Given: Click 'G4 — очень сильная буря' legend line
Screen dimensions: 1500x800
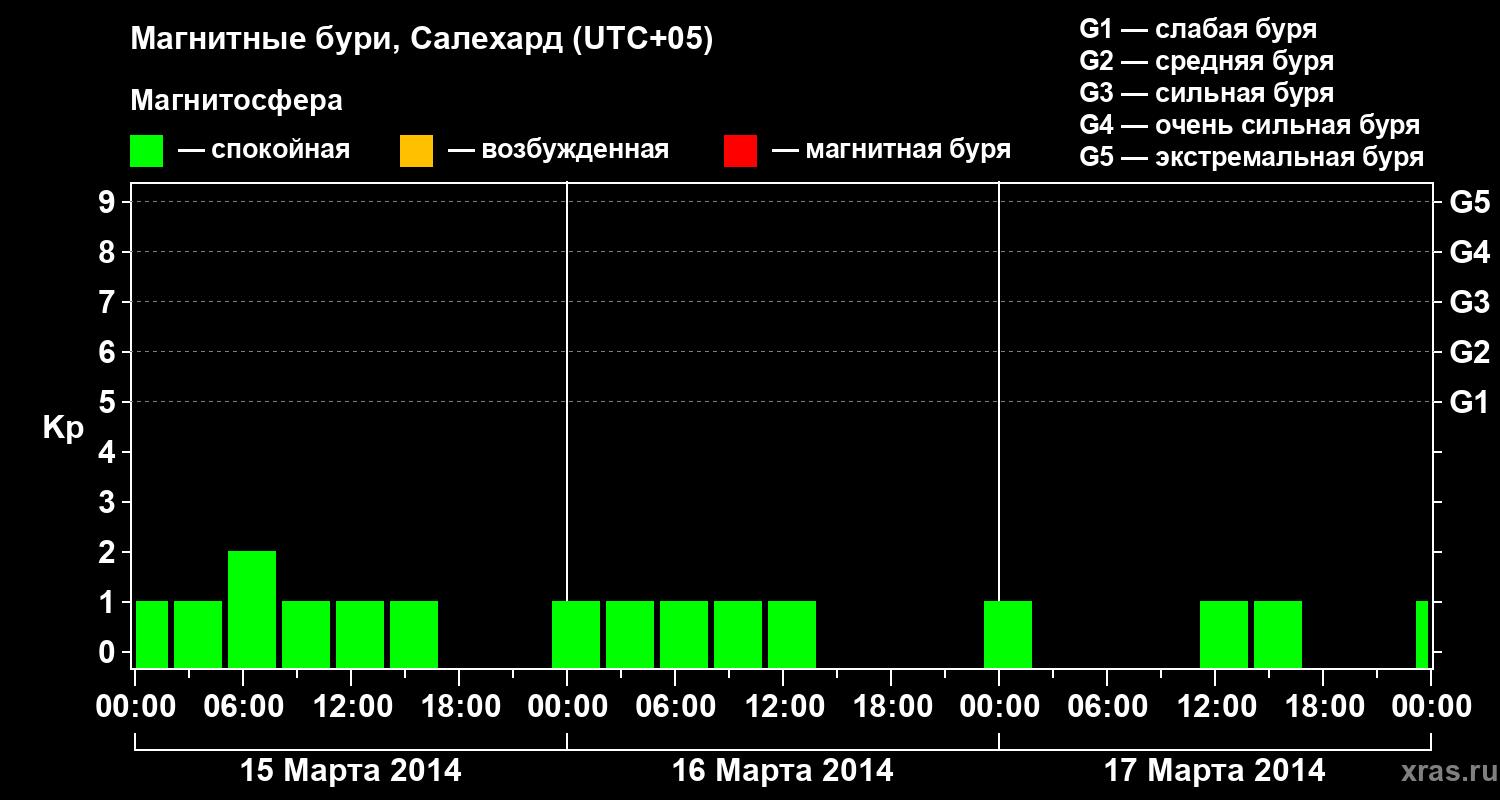Looking at the screenshot, I should (x=1250, y=125).
